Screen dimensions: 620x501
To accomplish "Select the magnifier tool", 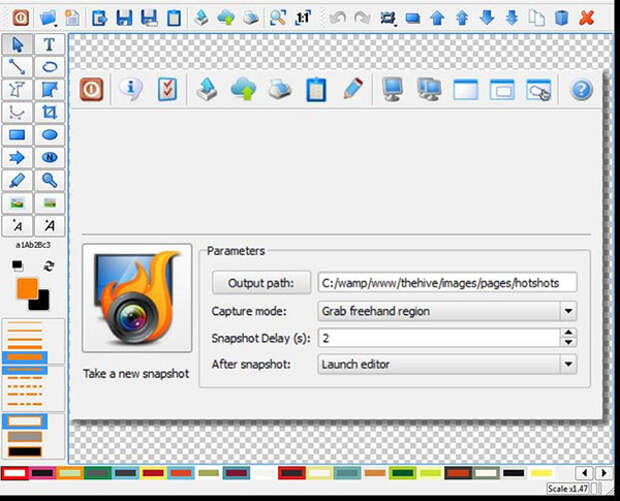I will click(49, 180).
